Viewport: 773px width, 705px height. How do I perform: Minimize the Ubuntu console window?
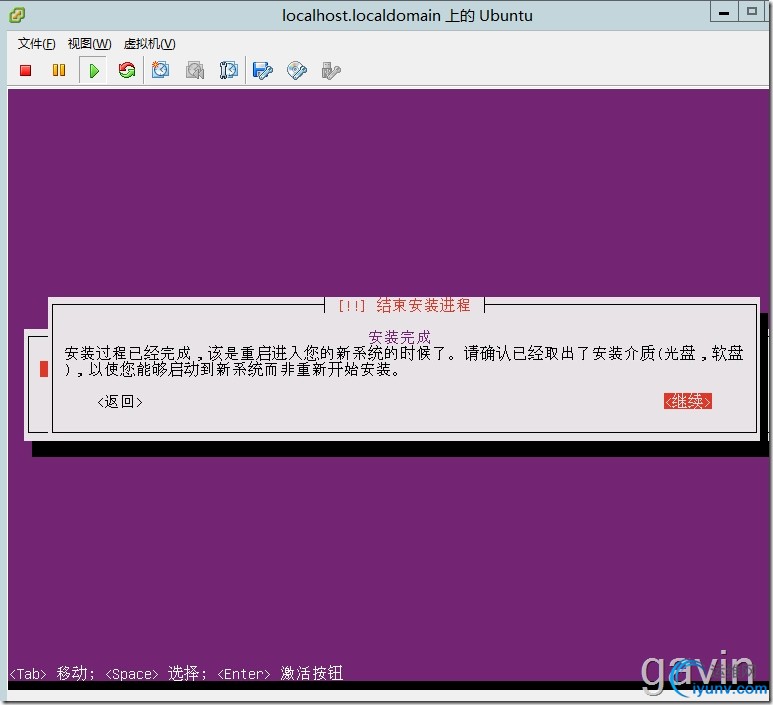[724, 12]
